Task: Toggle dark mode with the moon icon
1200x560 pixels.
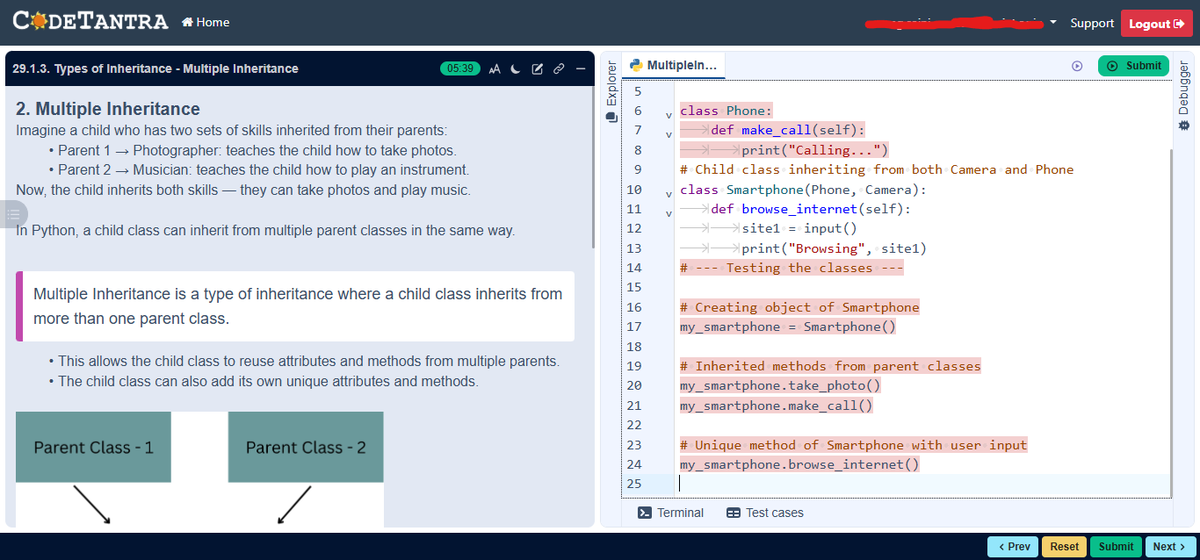Action: click(517, 68)
